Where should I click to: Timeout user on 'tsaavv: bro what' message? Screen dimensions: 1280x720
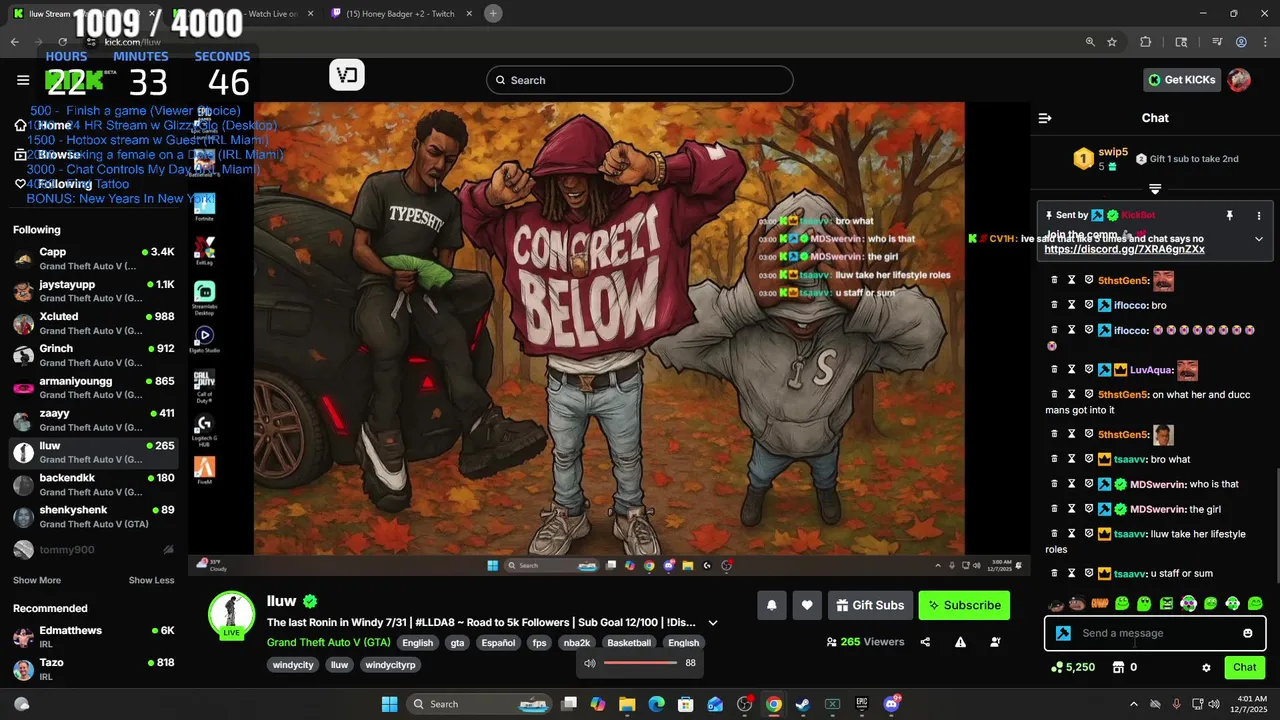[x=1071, y=459]
